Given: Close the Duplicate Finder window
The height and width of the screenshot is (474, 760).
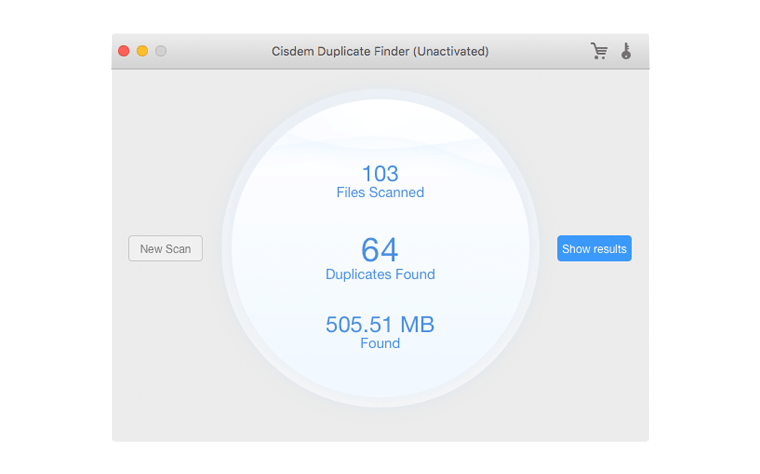Looking at the screenshot, I should [124, 51].
